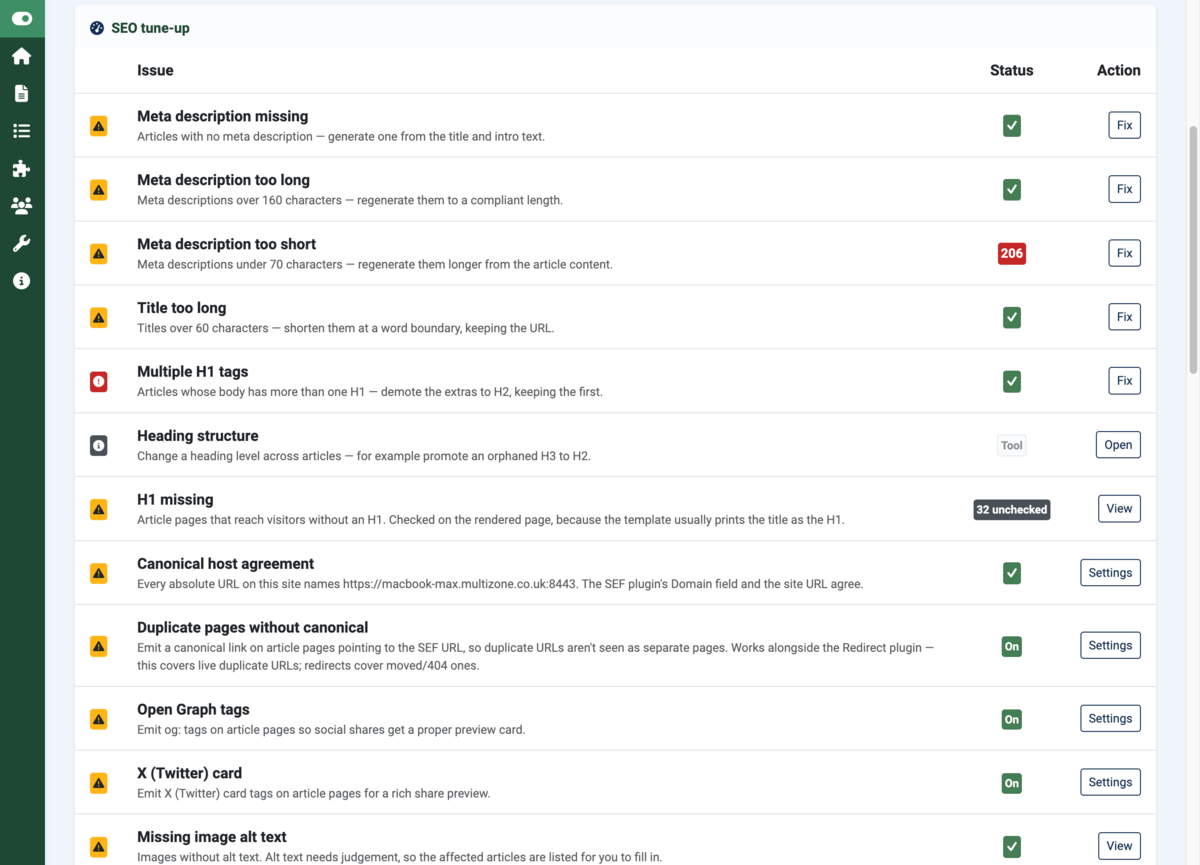
Task: Click warning icon for Title too long
Action: point(99,318)
